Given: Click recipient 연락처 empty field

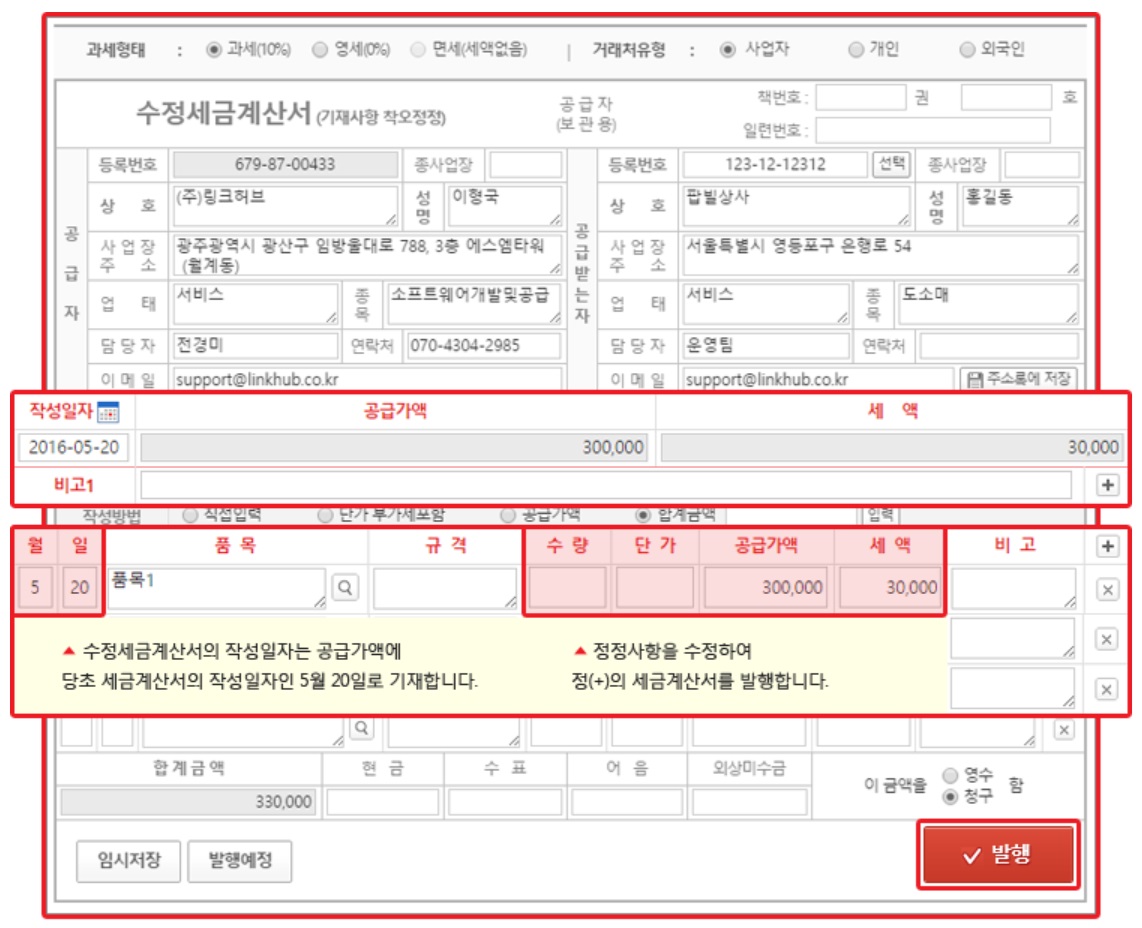Looking at the screenshot, I should pos(999,345).
